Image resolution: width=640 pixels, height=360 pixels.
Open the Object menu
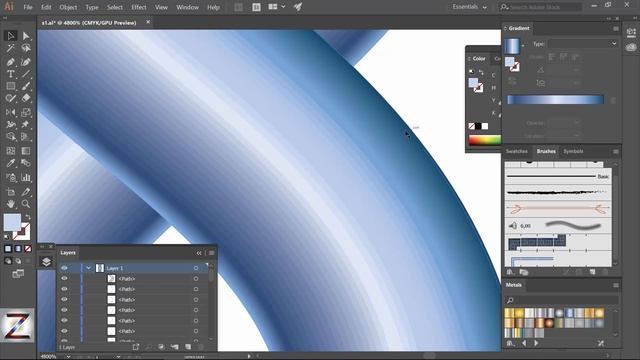pyautogui.click(x=68, y=7)
